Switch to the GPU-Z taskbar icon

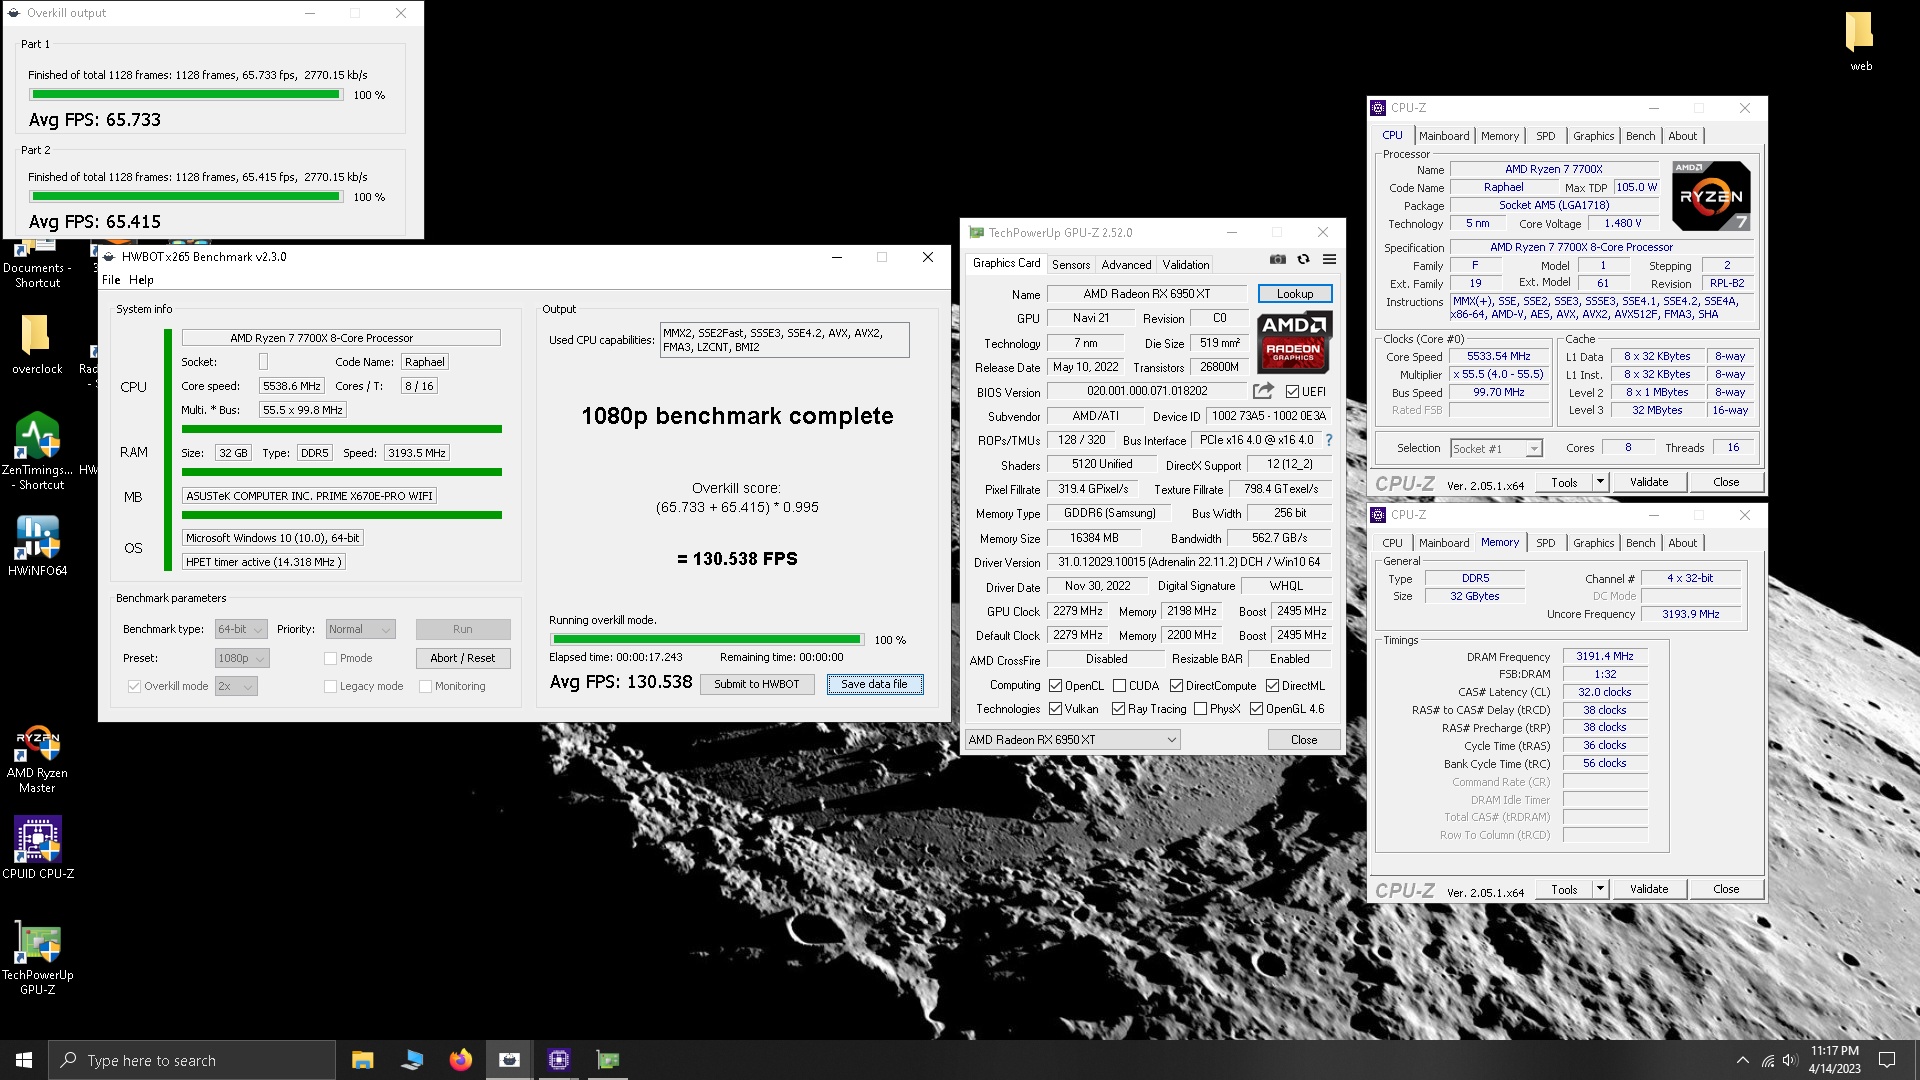point(607,1060)
